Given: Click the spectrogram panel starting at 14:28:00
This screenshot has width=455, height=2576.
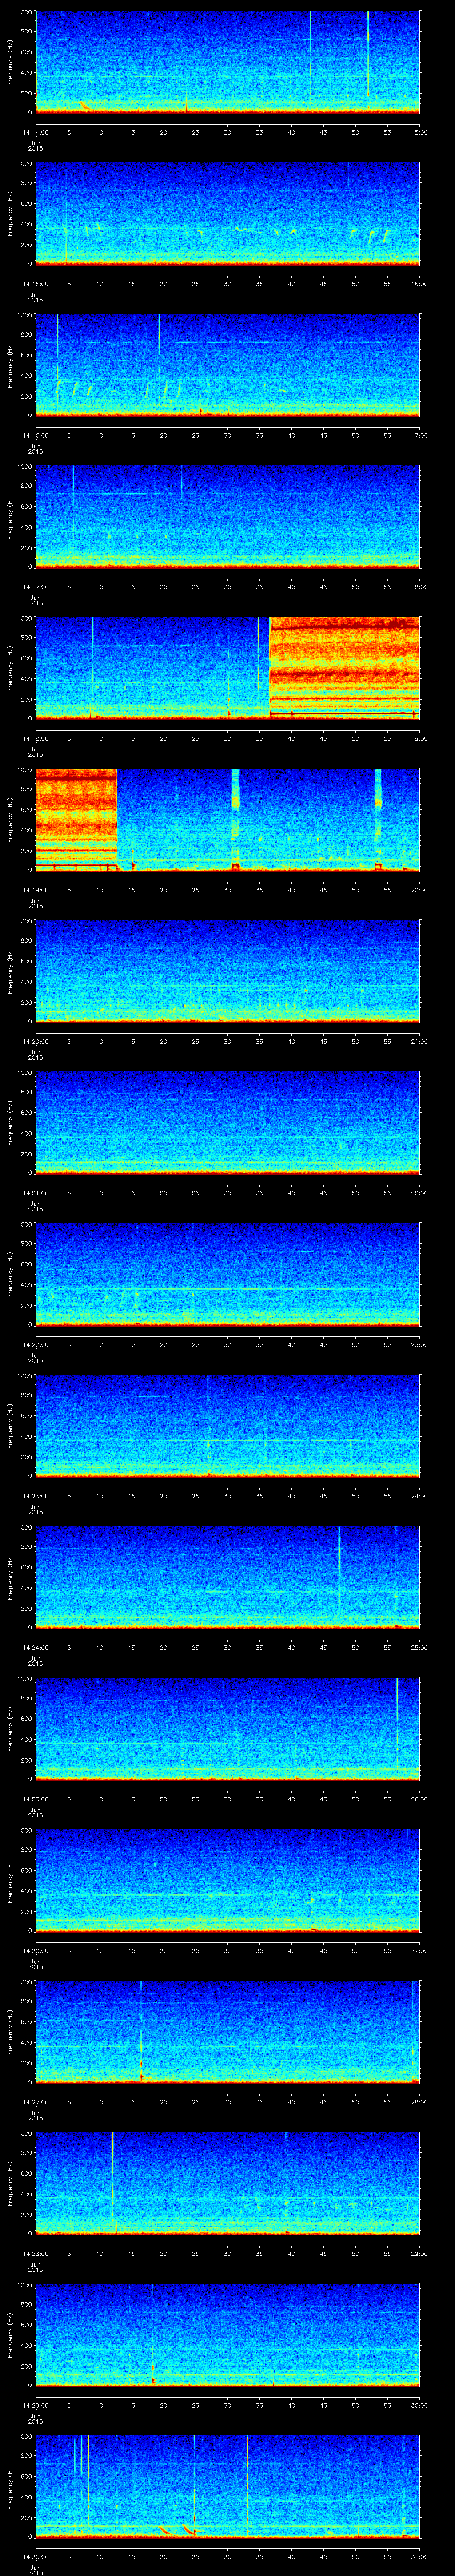Looking at the screenshot, I should coord(228,2183).
